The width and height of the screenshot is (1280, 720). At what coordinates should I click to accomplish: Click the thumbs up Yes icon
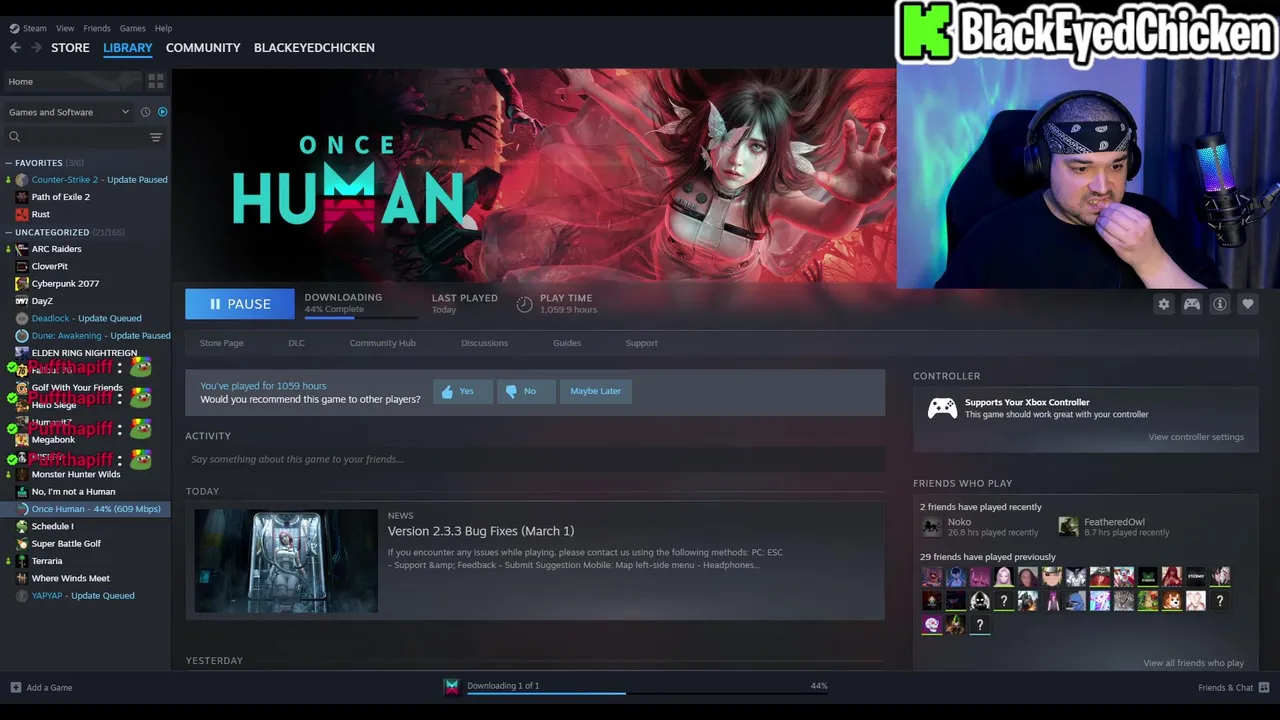click(447, 392)
